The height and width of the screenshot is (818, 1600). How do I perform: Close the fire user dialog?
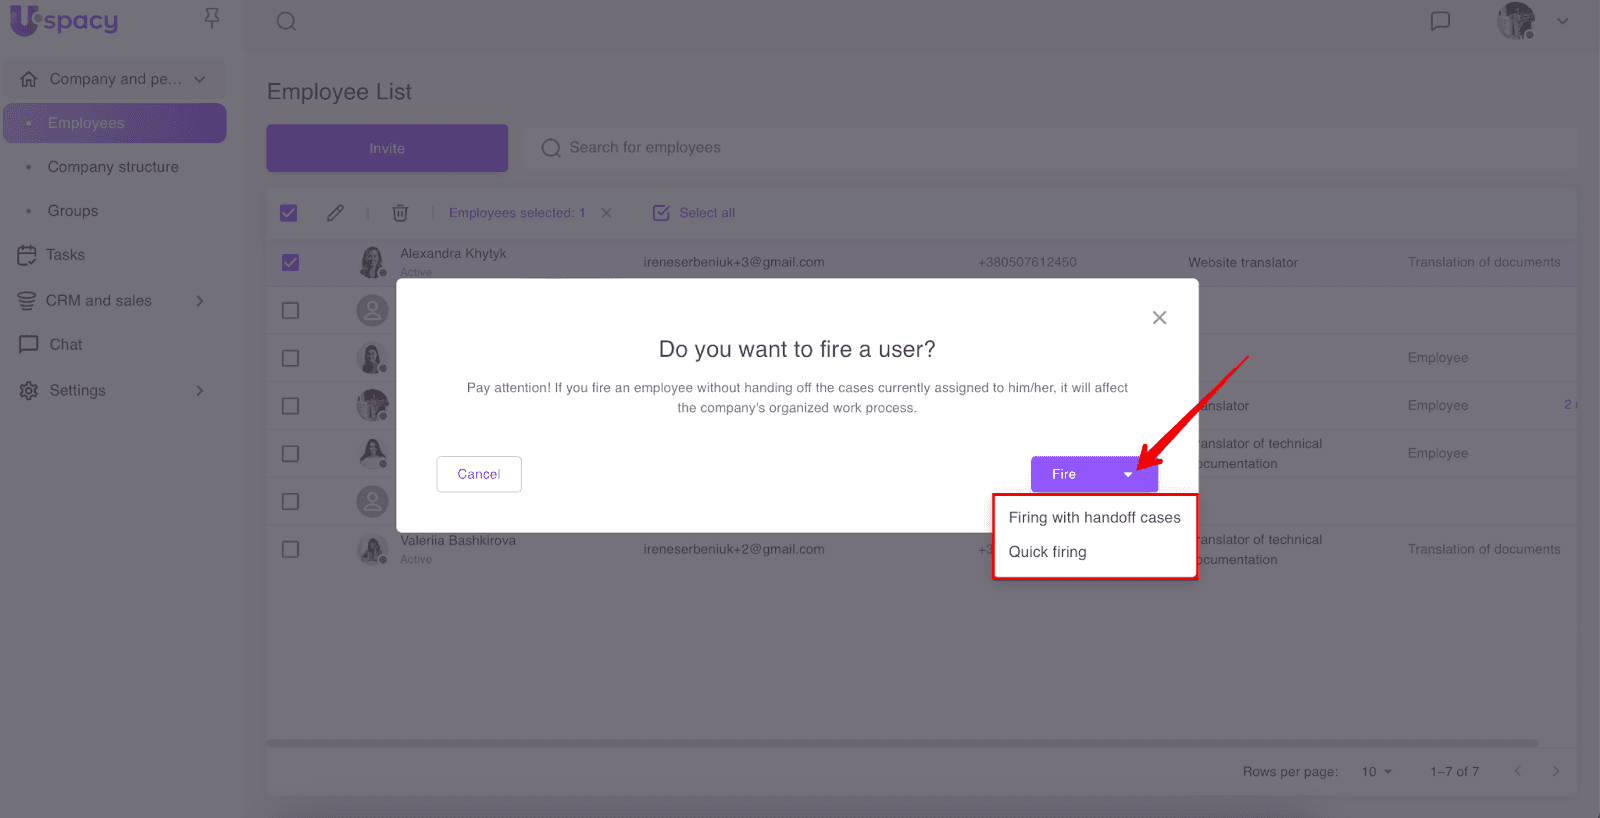click(x=1159, y=318)
